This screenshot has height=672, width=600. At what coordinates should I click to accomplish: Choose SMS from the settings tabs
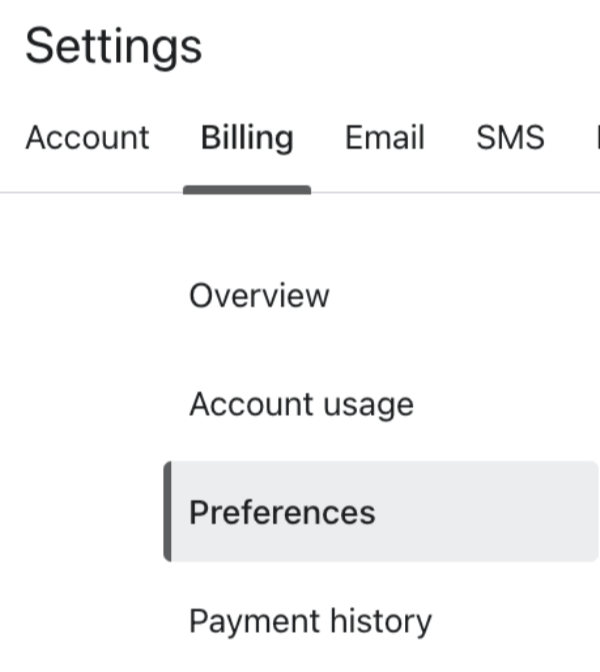[510, 137]
